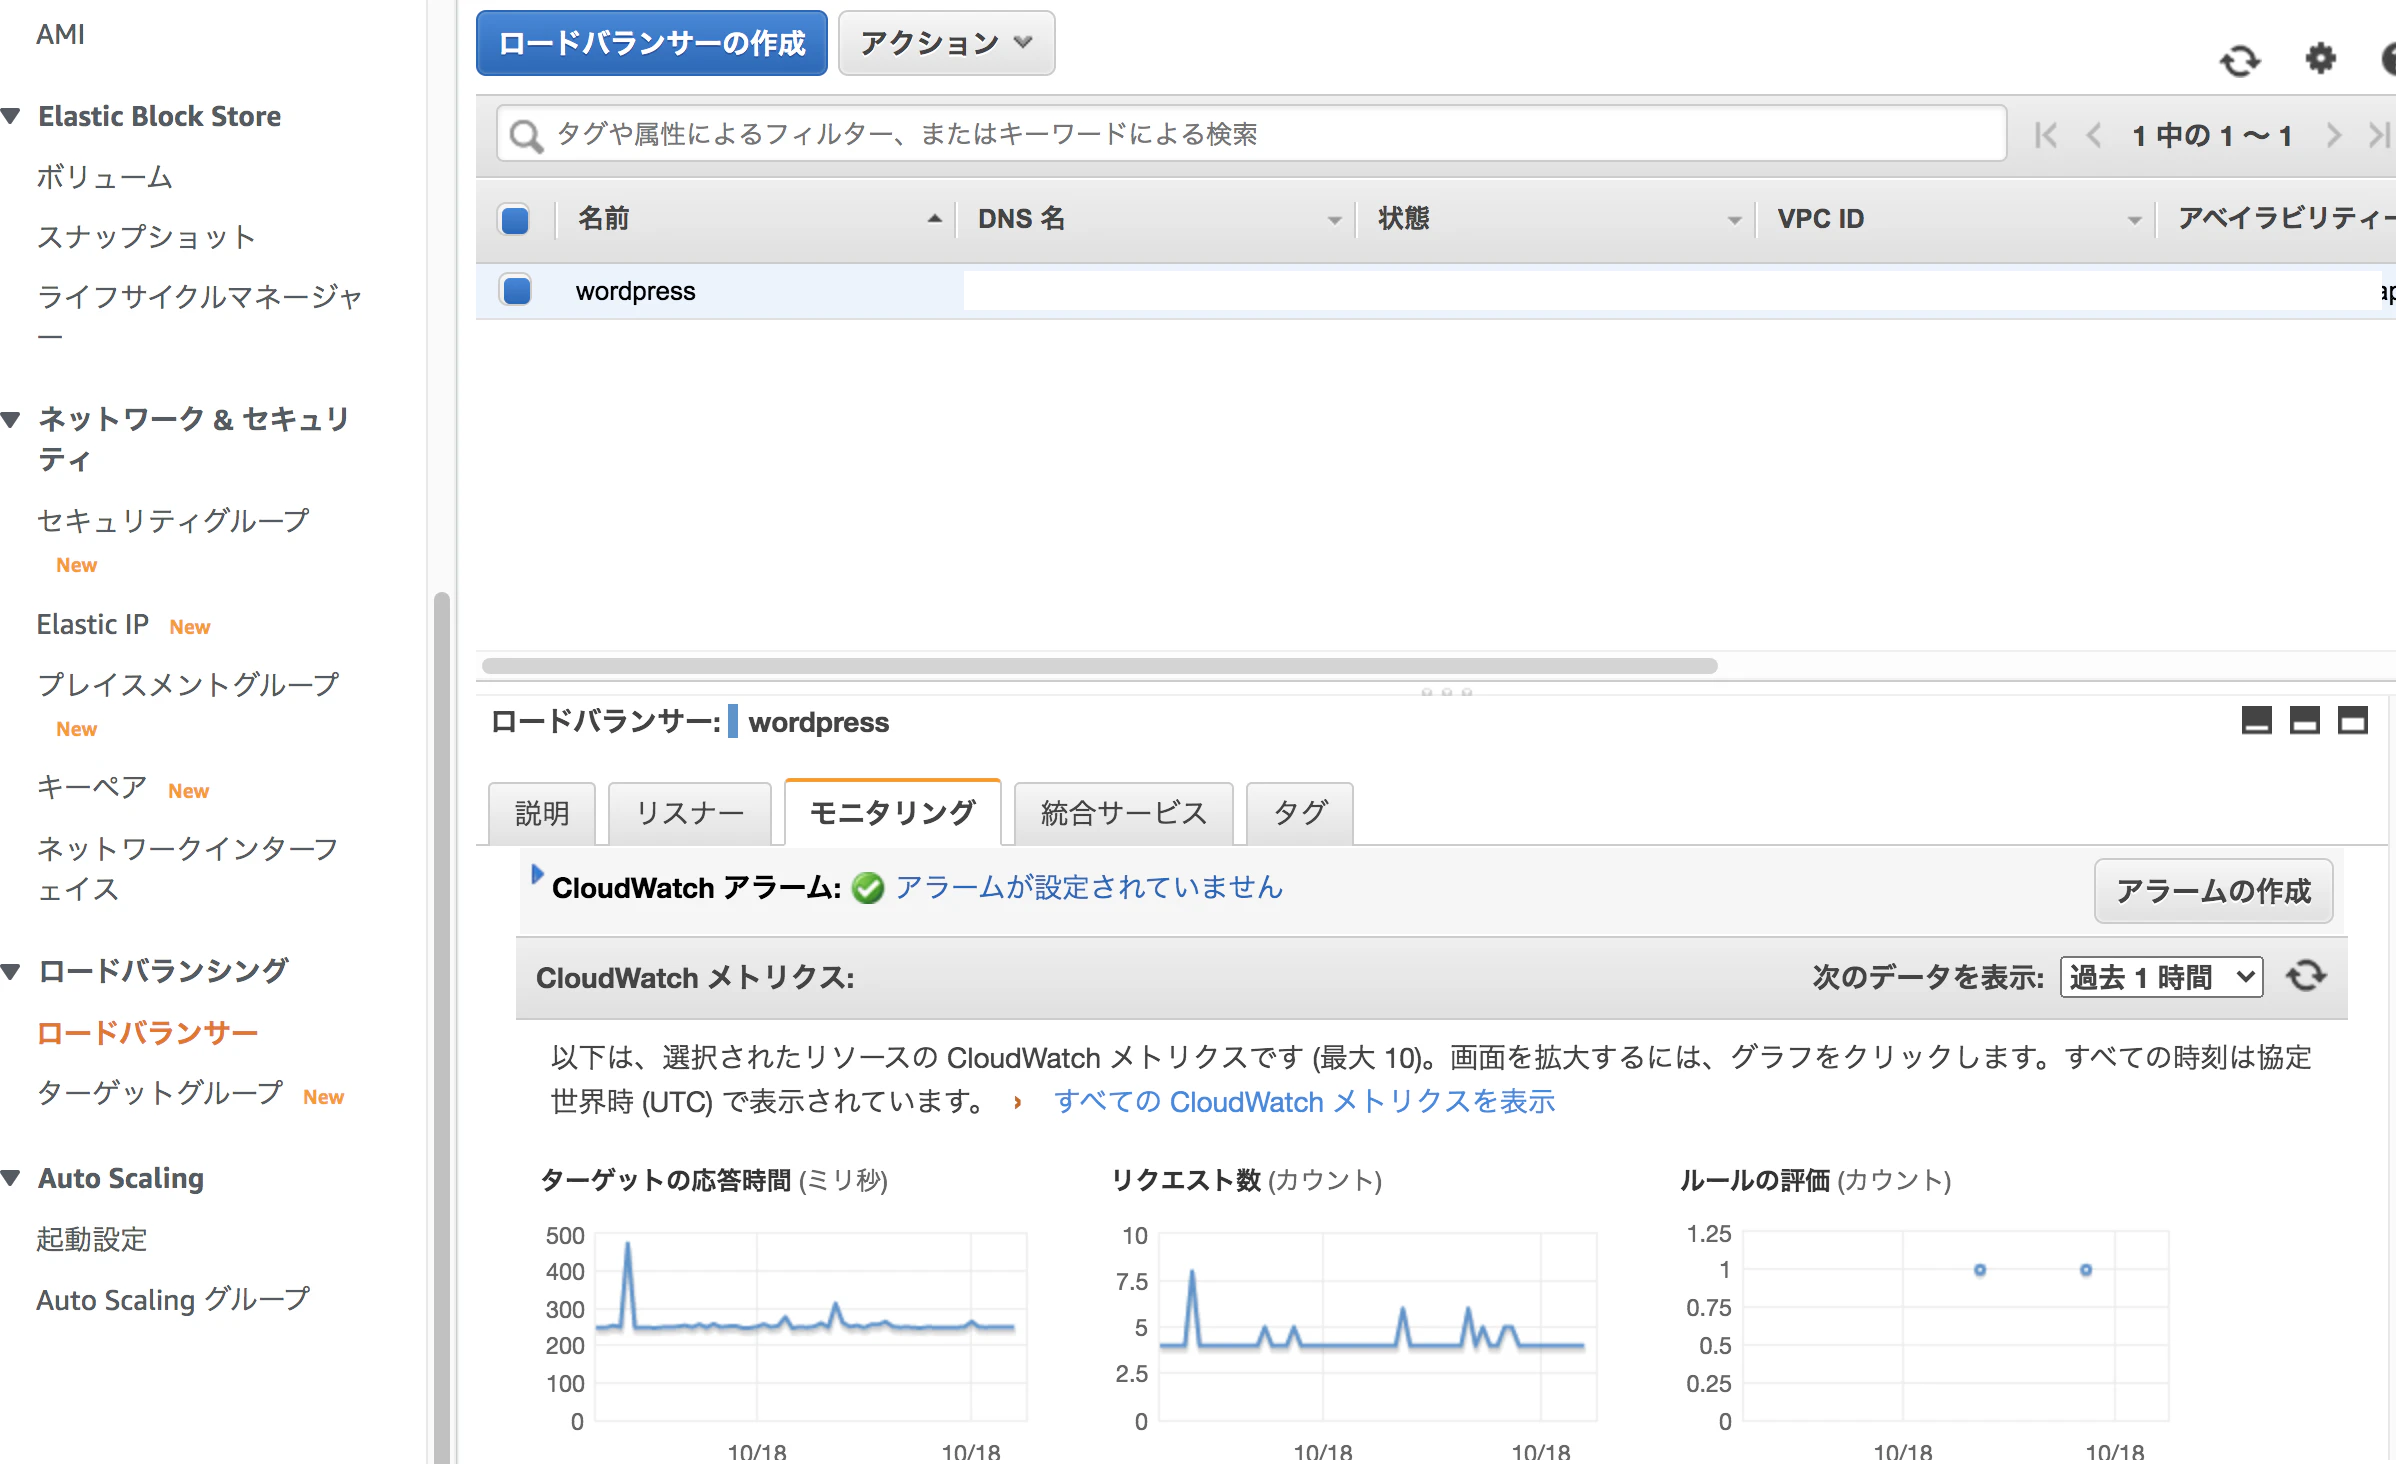The width and height of the screenshot is (2396, 1464).
Task: Expand the CloudWatch アラーム section
Action: click(x=537, y=874)
